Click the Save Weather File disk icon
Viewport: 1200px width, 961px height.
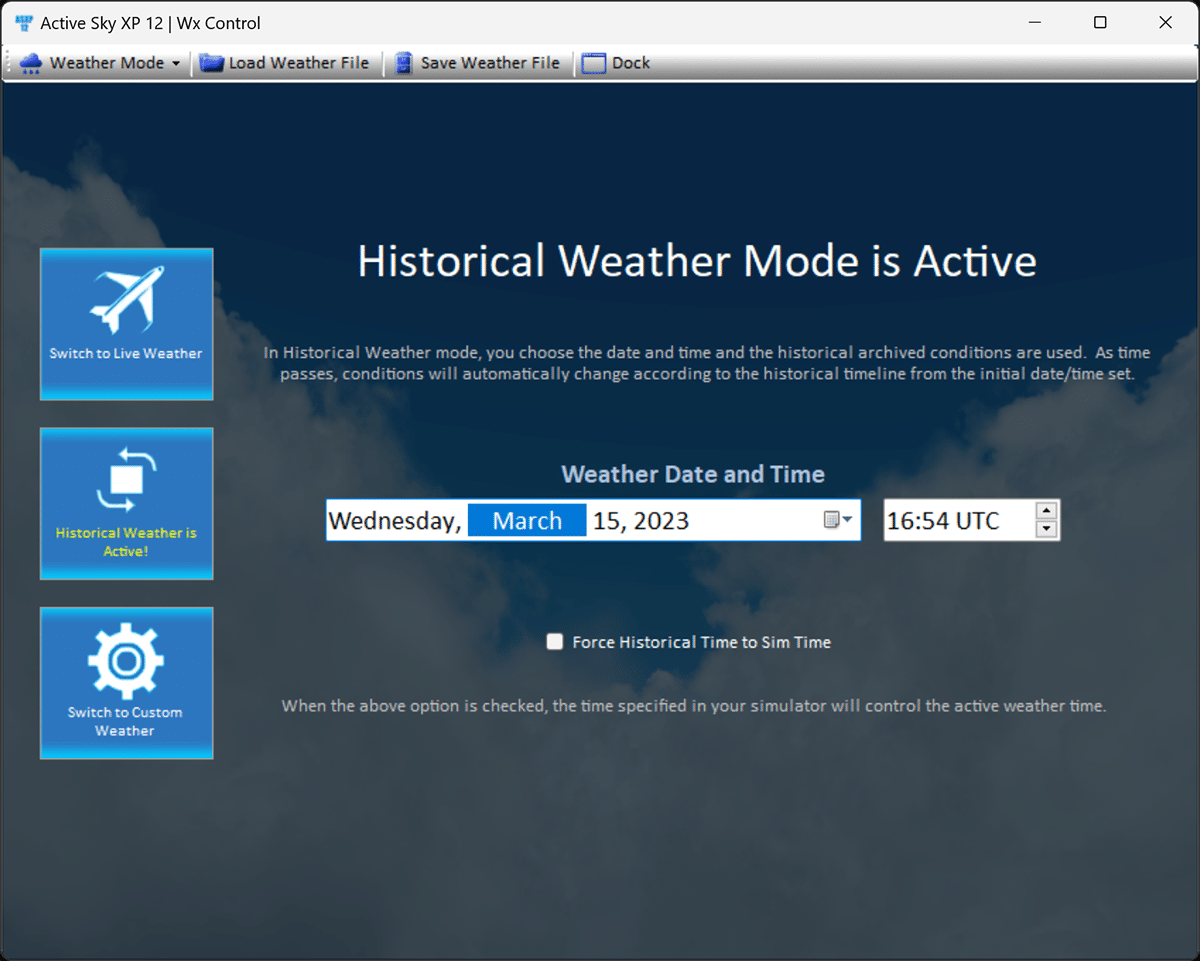click(x=403, y=63)
